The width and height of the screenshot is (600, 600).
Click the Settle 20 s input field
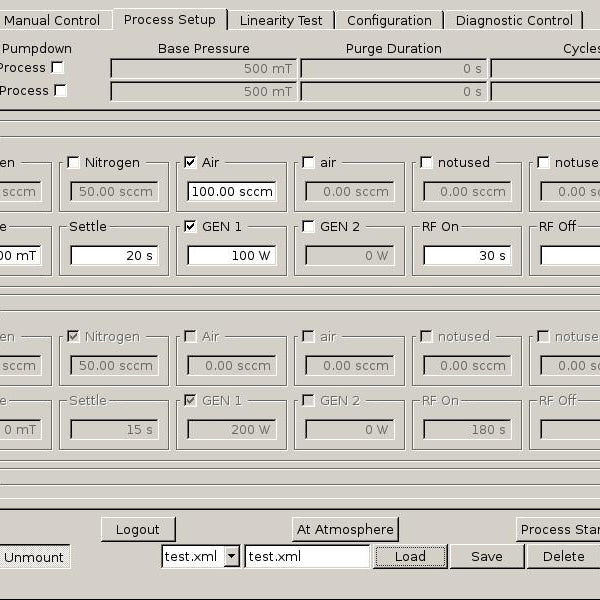coord(113,256)
